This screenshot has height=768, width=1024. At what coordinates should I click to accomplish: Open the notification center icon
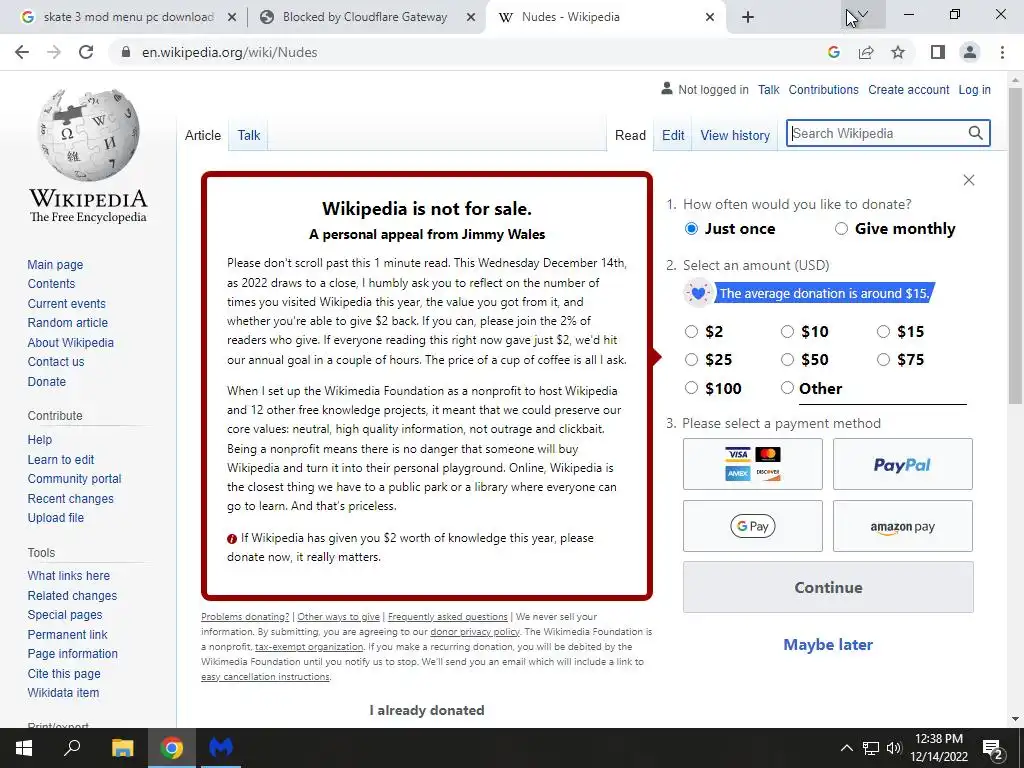coord(993,748)
